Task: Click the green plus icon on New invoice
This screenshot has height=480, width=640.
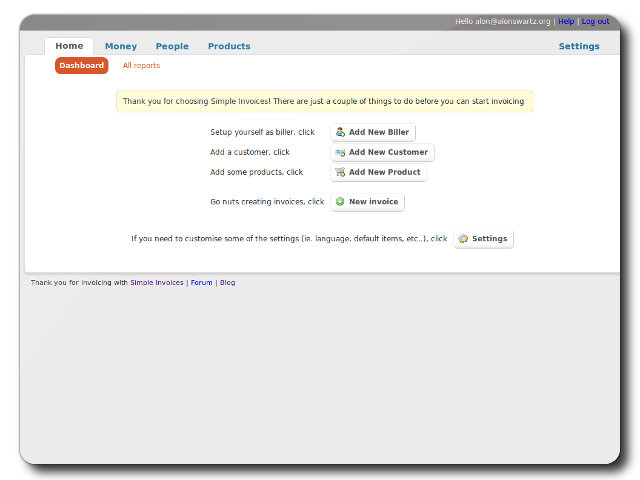Action: pos(340,202)
